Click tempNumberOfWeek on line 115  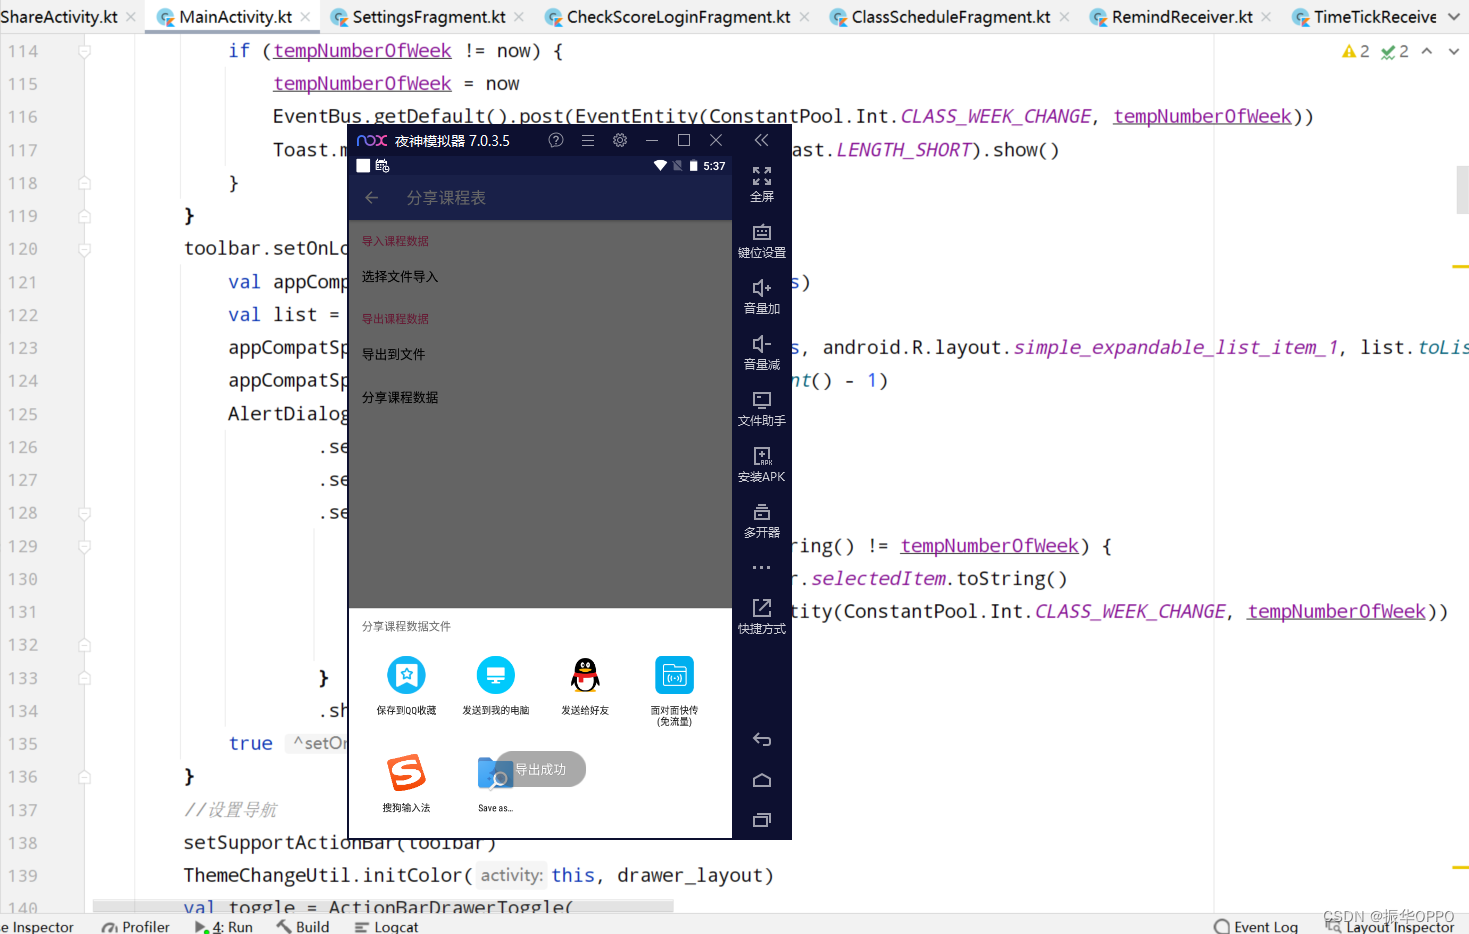click(362, 84)
